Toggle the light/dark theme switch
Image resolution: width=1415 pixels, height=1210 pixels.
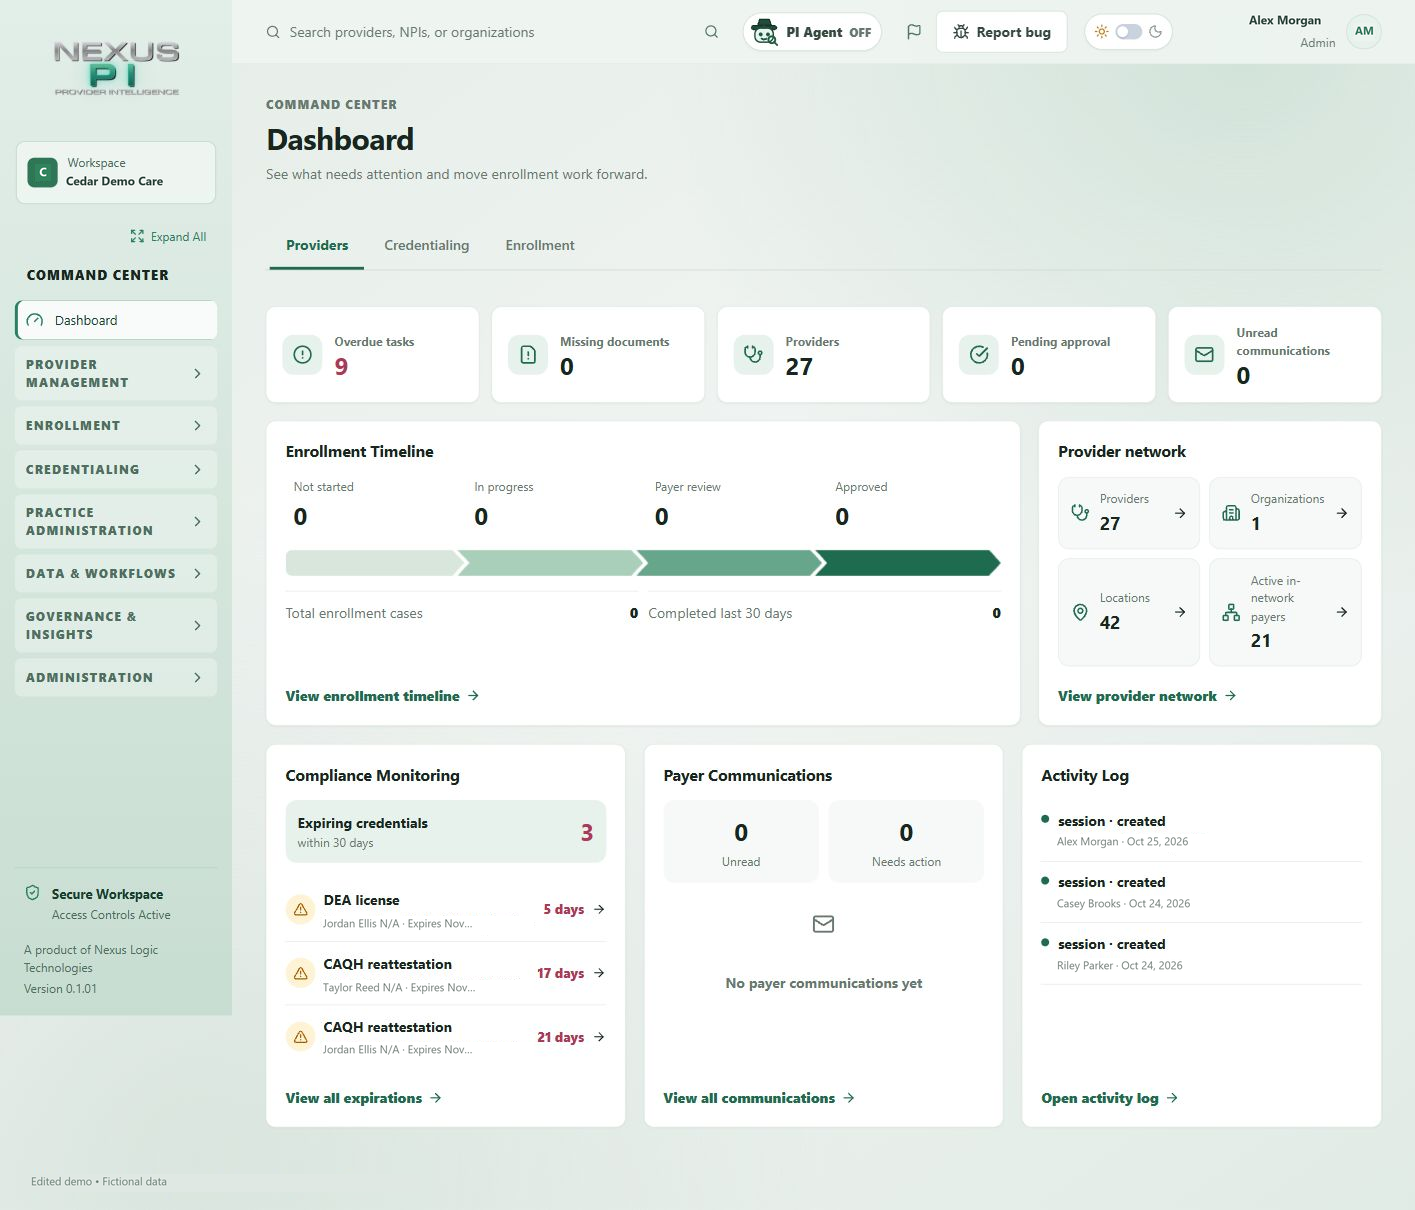click(x=1128, y=32)
